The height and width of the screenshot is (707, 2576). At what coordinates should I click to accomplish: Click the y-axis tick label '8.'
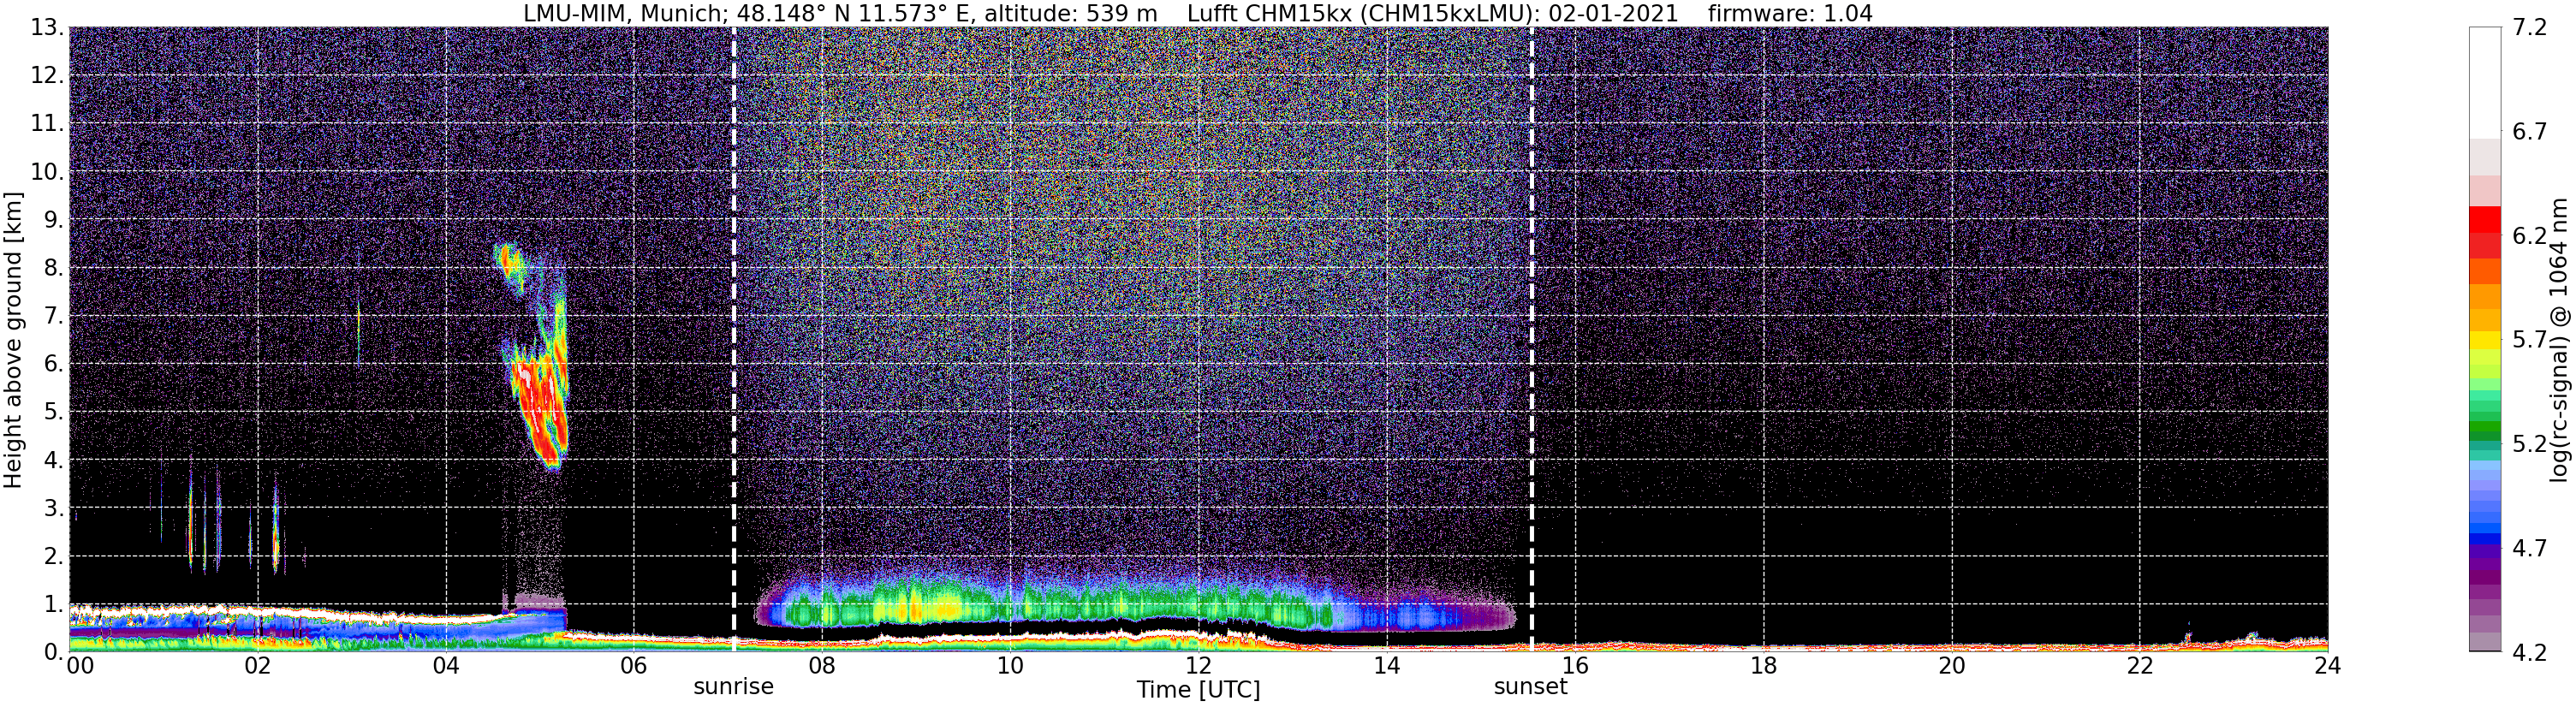click(x=53, y=267)
